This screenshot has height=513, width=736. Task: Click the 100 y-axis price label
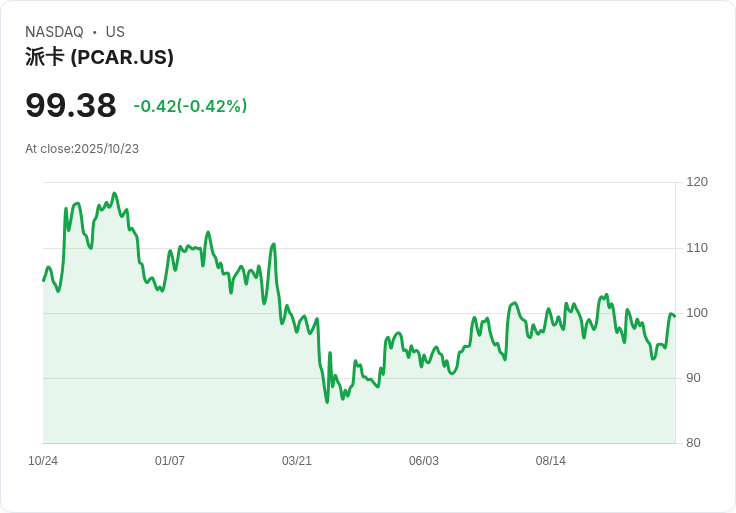(697, 313)
